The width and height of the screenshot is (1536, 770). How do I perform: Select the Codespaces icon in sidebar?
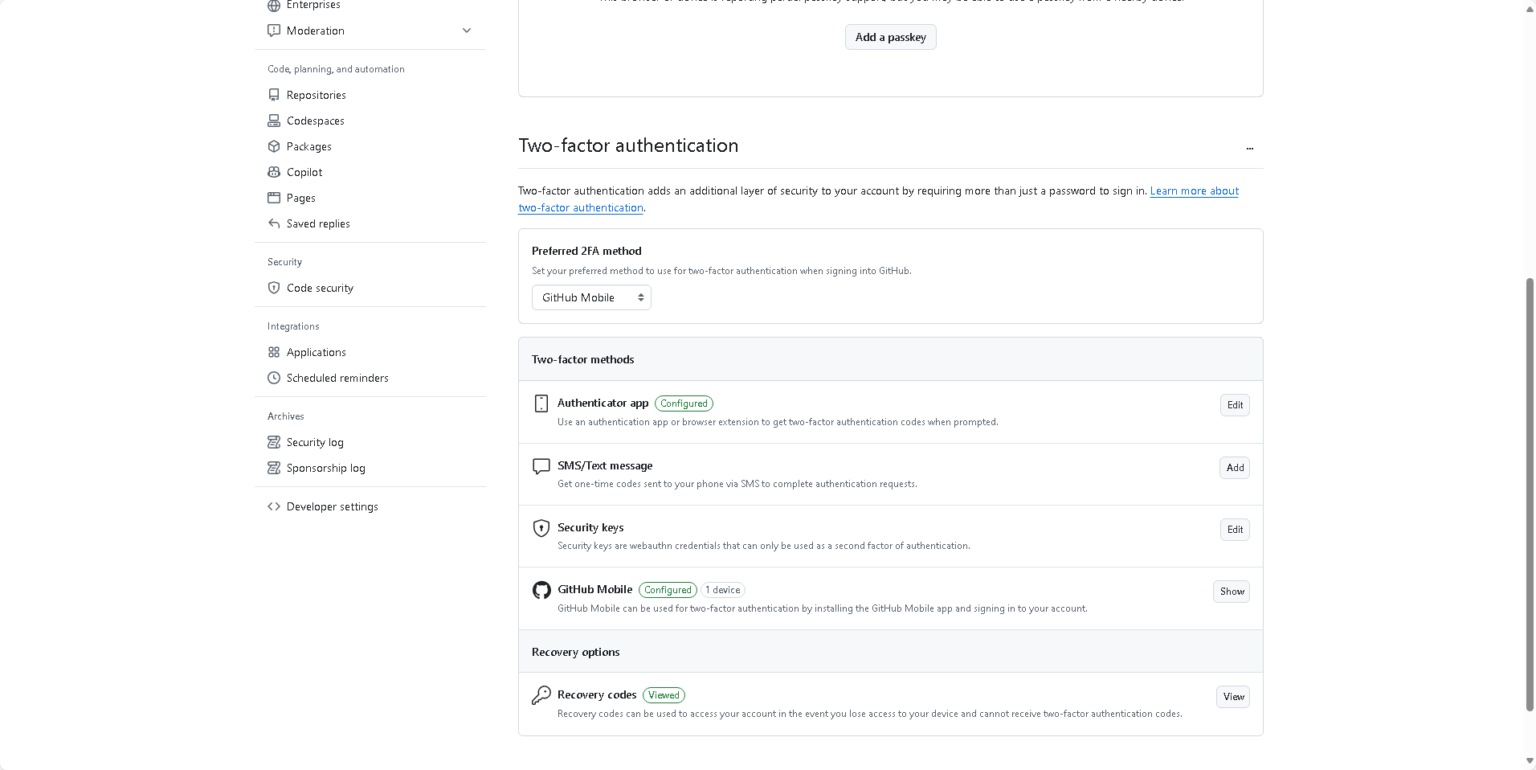coord(274,120)
